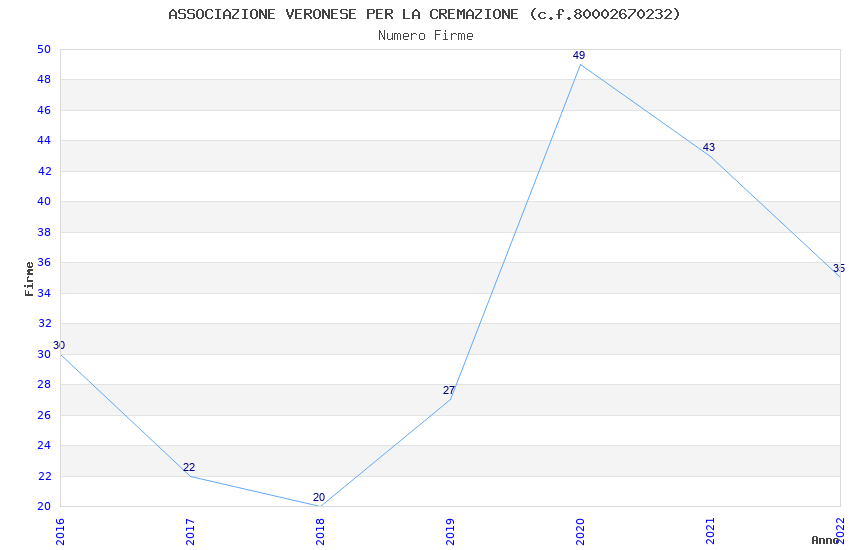Image resolution: width=850 pixels, height=550 pixels.
Task: Click y-axis tick value 48
Action: [44, 80]
